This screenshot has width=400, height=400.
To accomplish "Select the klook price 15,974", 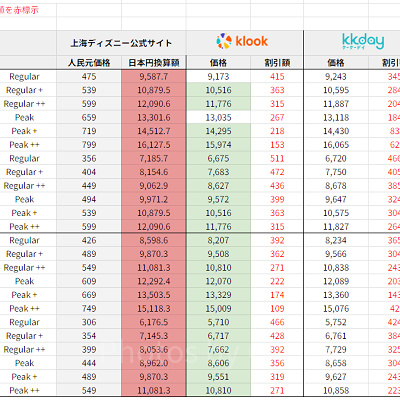I will [x=218, y=145].
